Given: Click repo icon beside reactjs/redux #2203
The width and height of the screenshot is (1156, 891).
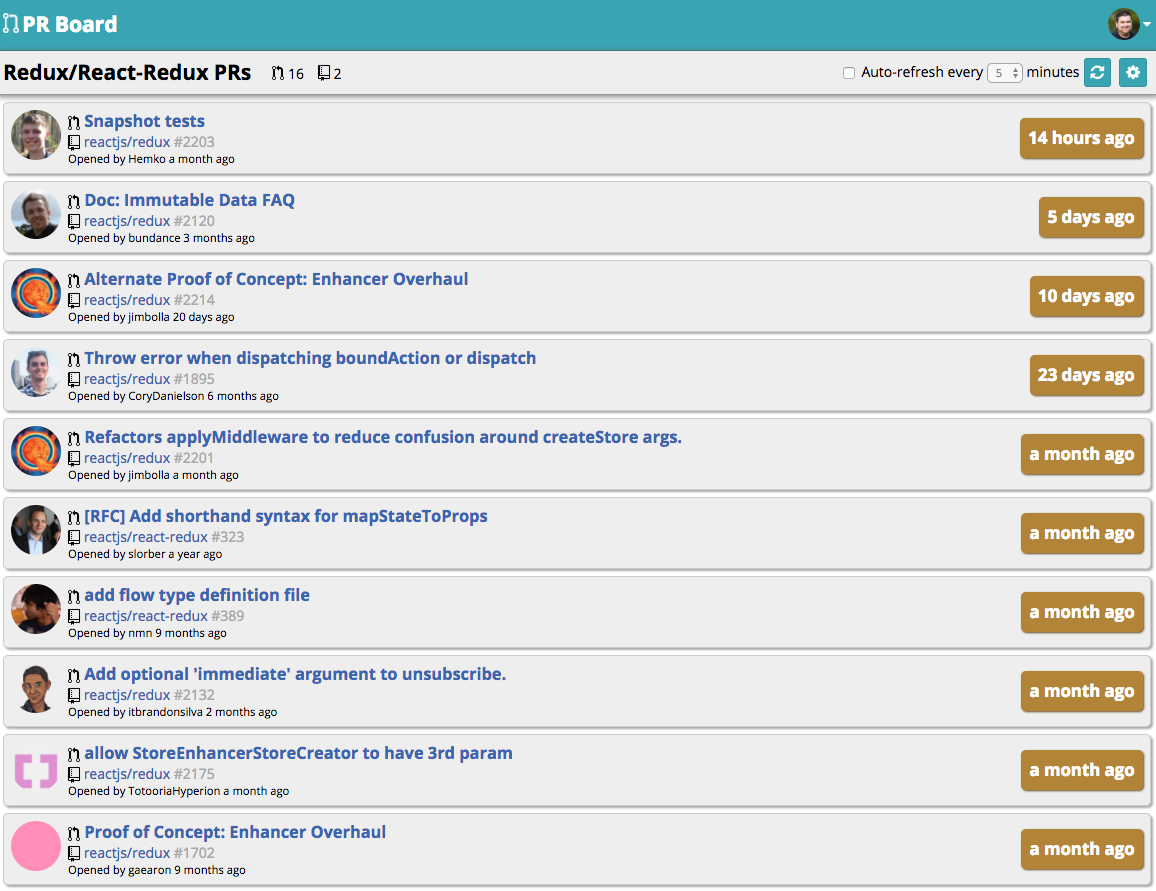Looking at the screenshot, I should pos(74,142).
